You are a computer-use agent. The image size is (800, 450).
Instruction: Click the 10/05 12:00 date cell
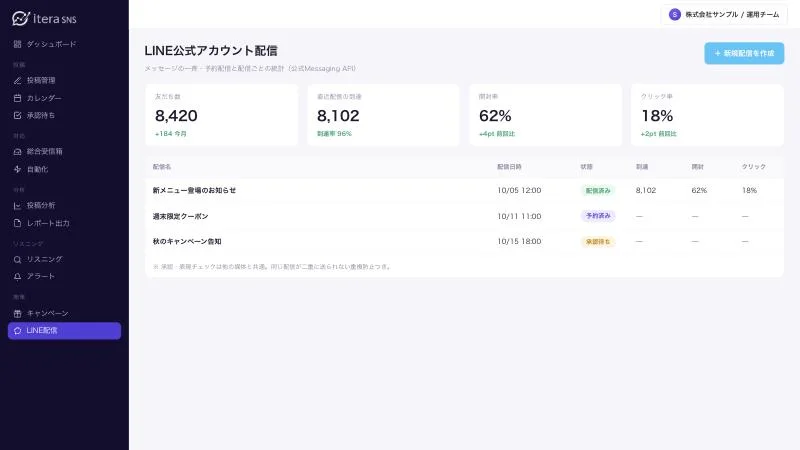pos(519,190)
